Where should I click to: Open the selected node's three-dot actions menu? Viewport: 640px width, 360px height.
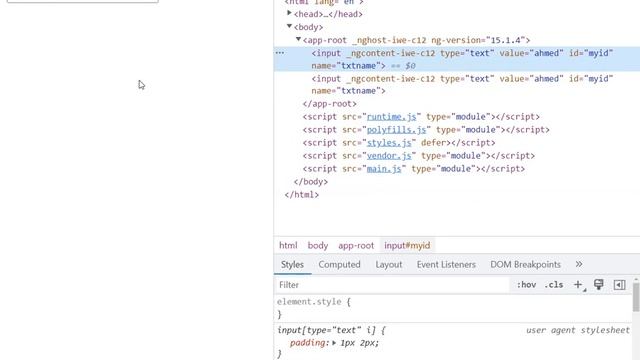coord(280,53)
